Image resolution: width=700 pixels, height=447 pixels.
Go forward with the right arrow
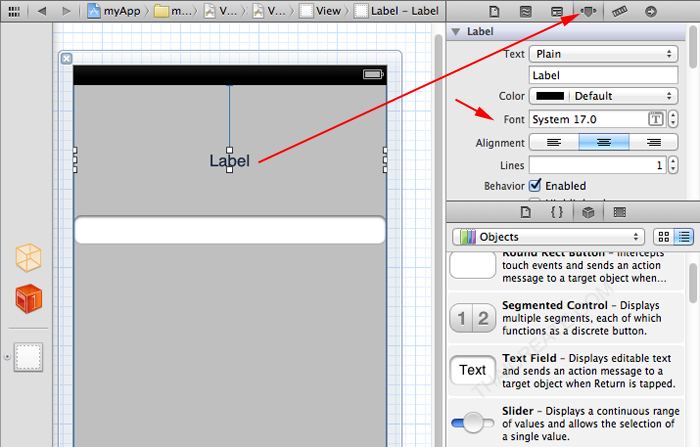(x=67, y=11)
